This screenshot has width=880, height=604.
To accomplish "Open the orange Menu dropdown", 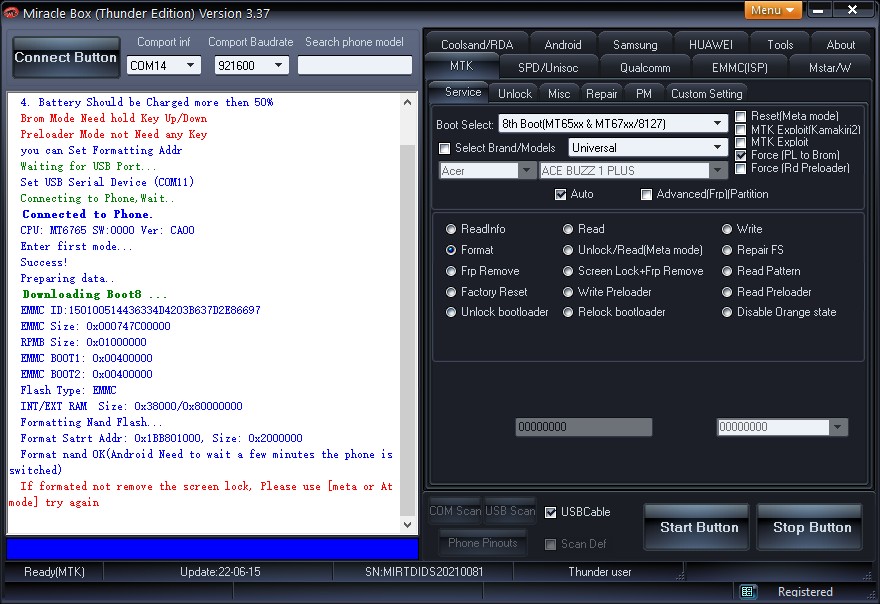I will pyautogui.click(x=772, y=10).
